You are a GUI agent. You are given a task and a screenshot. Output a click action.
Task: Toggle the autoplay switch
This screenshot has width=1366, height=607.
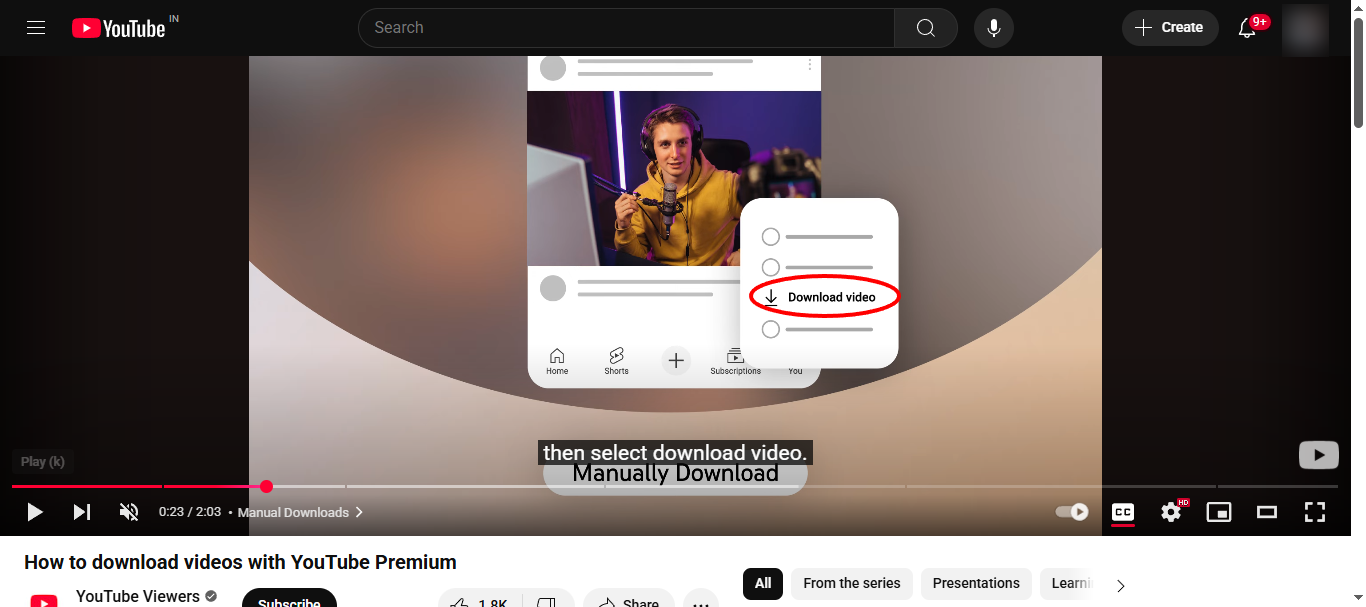pyautogui.click(x=1073, y=512)
